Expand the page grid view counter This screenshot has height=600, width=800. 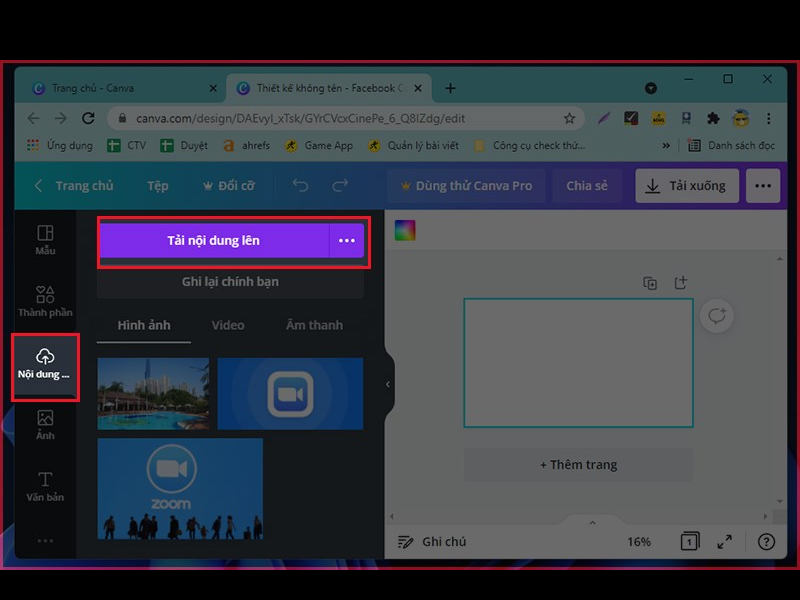[690, 542]
